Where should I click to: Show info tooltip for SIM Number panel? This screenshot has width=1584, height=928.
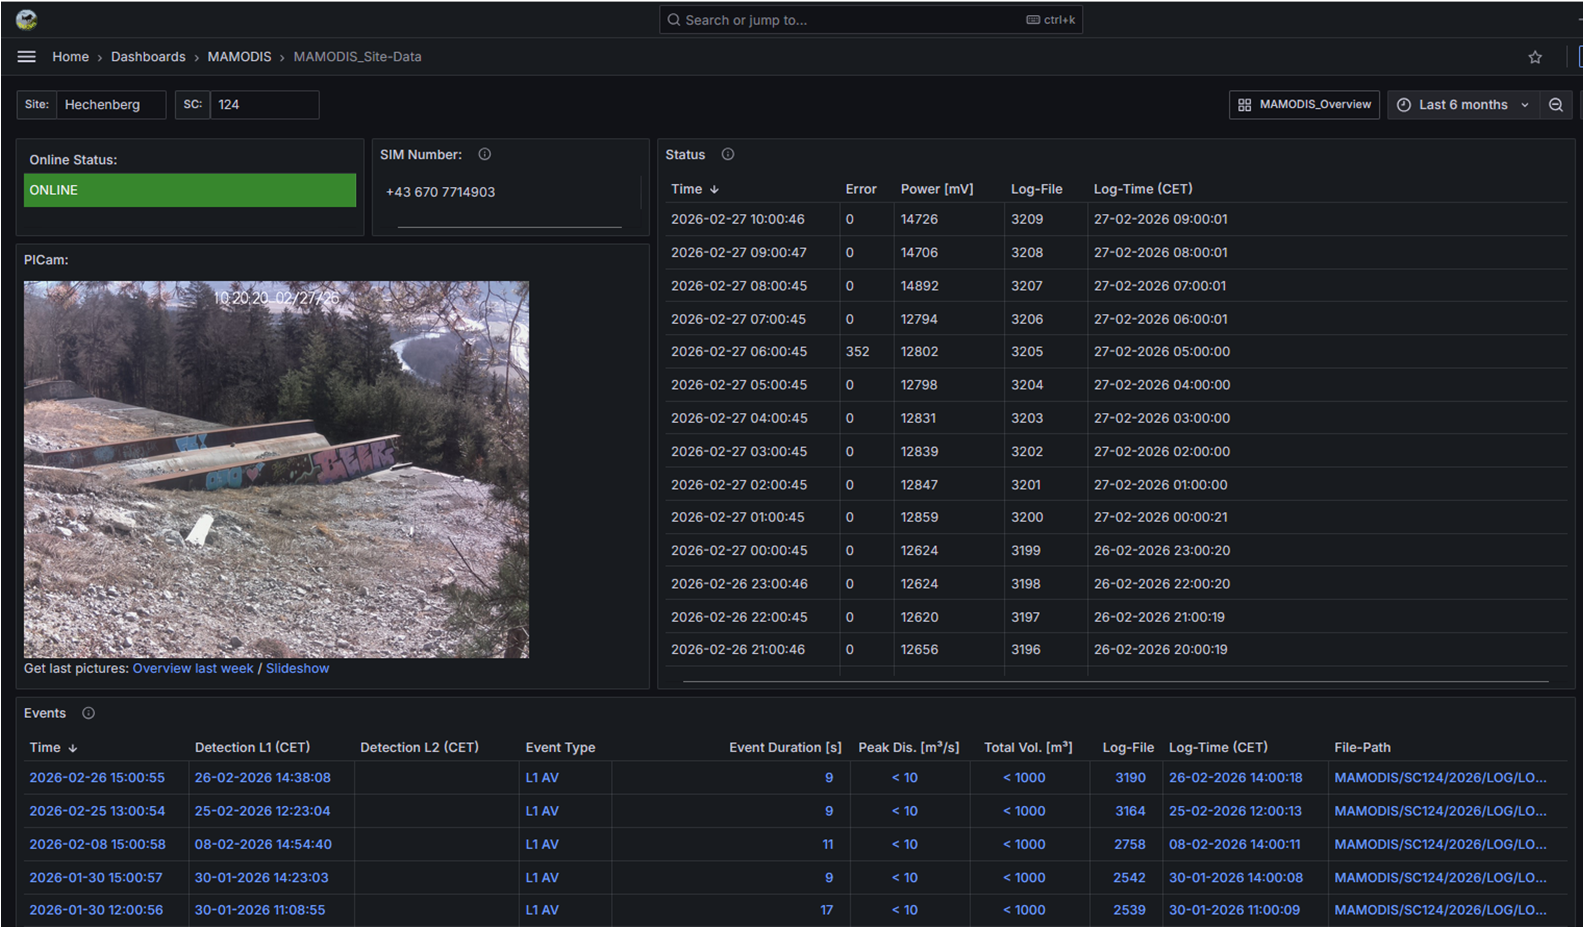tap(484, 154)
